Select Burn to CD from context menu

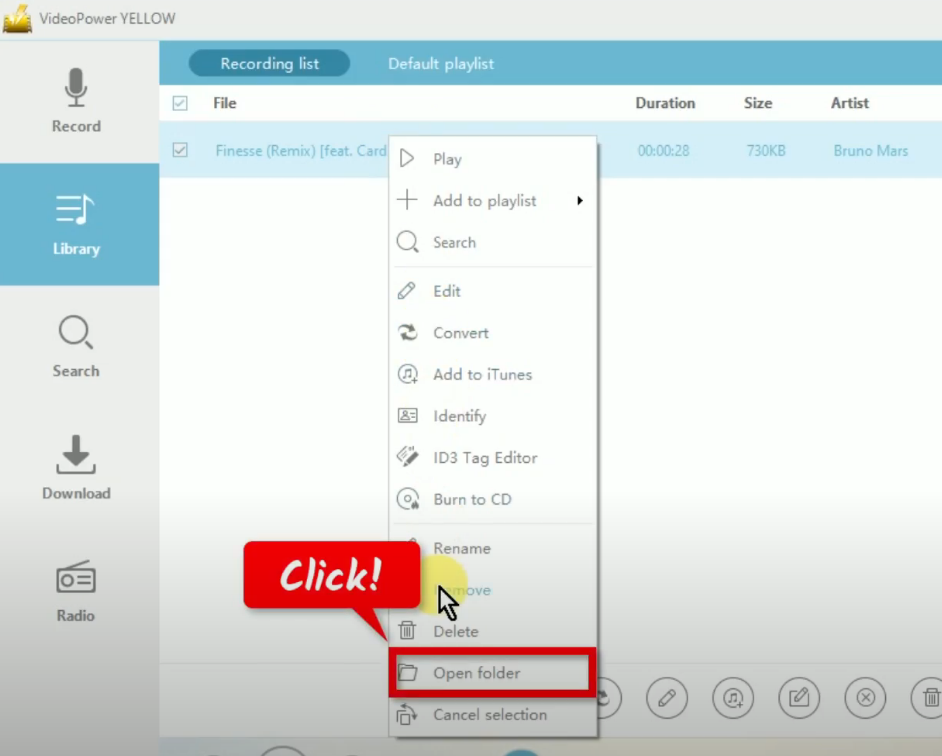471,499
